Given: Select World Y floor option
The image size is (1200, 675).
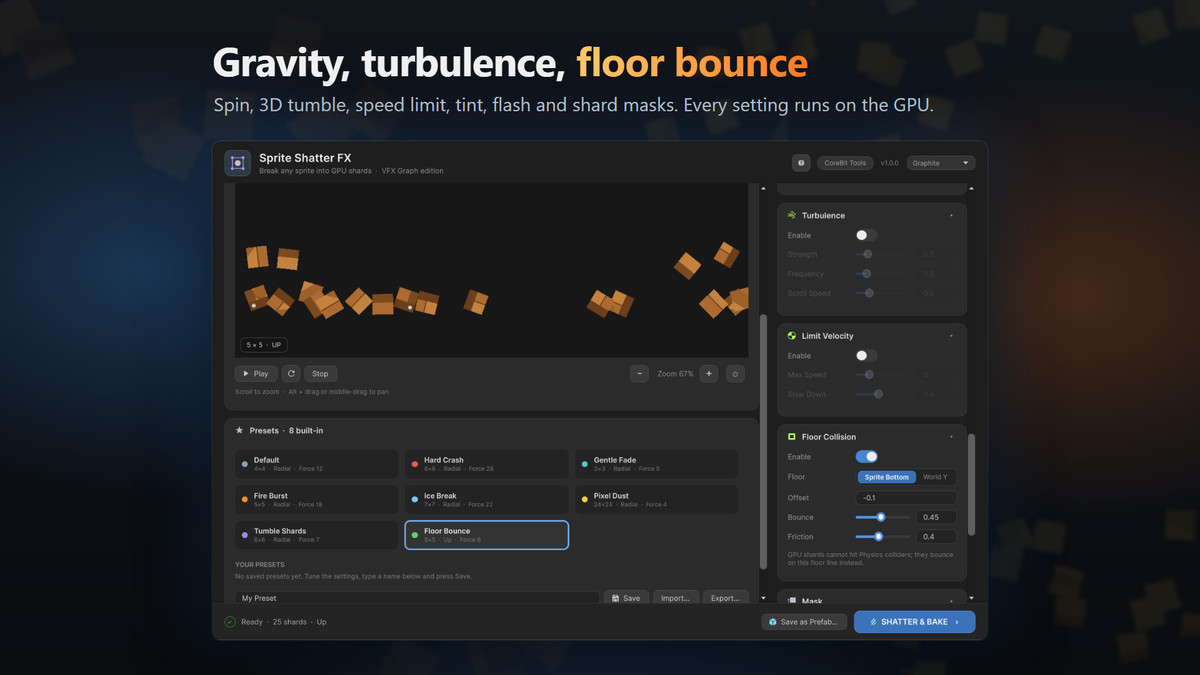Looking at the screenshot, I should [935, 477].
